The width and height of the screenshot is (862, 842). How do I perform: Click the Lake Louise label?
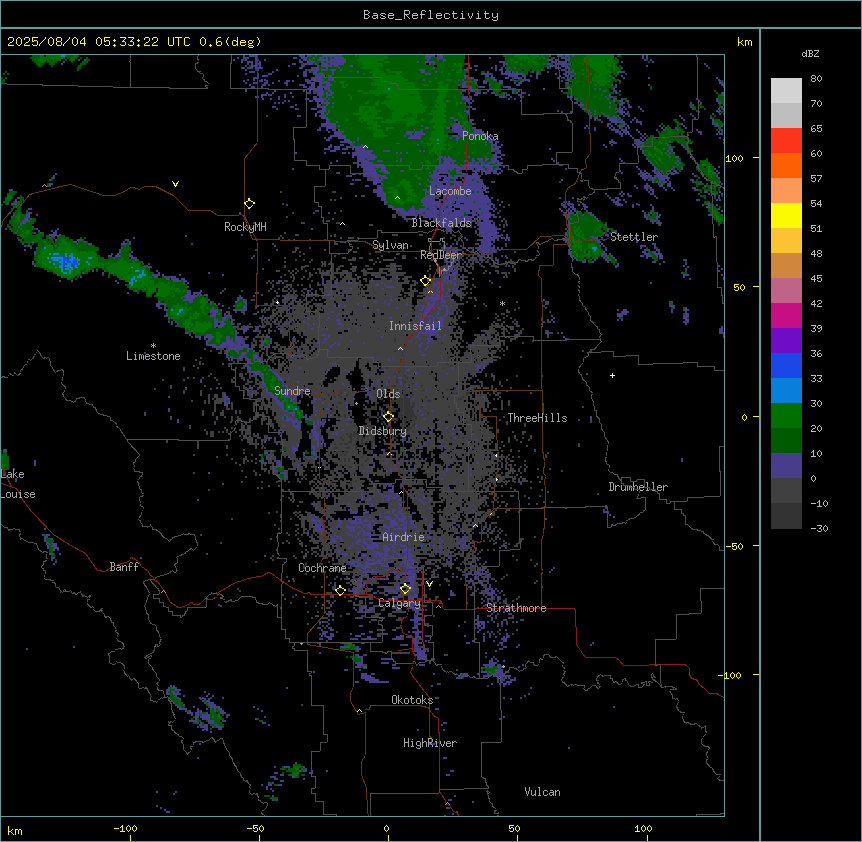tap(18, 484)
